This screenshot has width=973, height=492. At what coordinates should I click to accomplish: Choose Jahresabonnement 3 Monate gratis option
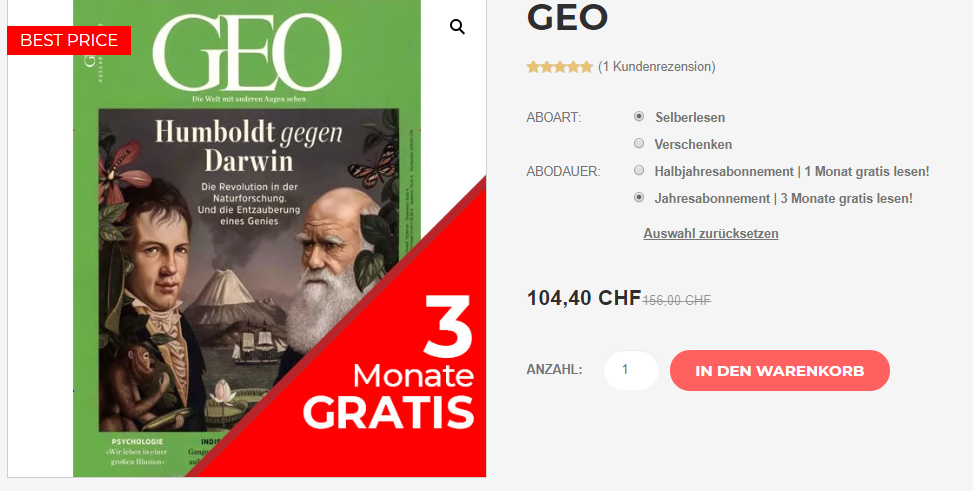(639, 197)
